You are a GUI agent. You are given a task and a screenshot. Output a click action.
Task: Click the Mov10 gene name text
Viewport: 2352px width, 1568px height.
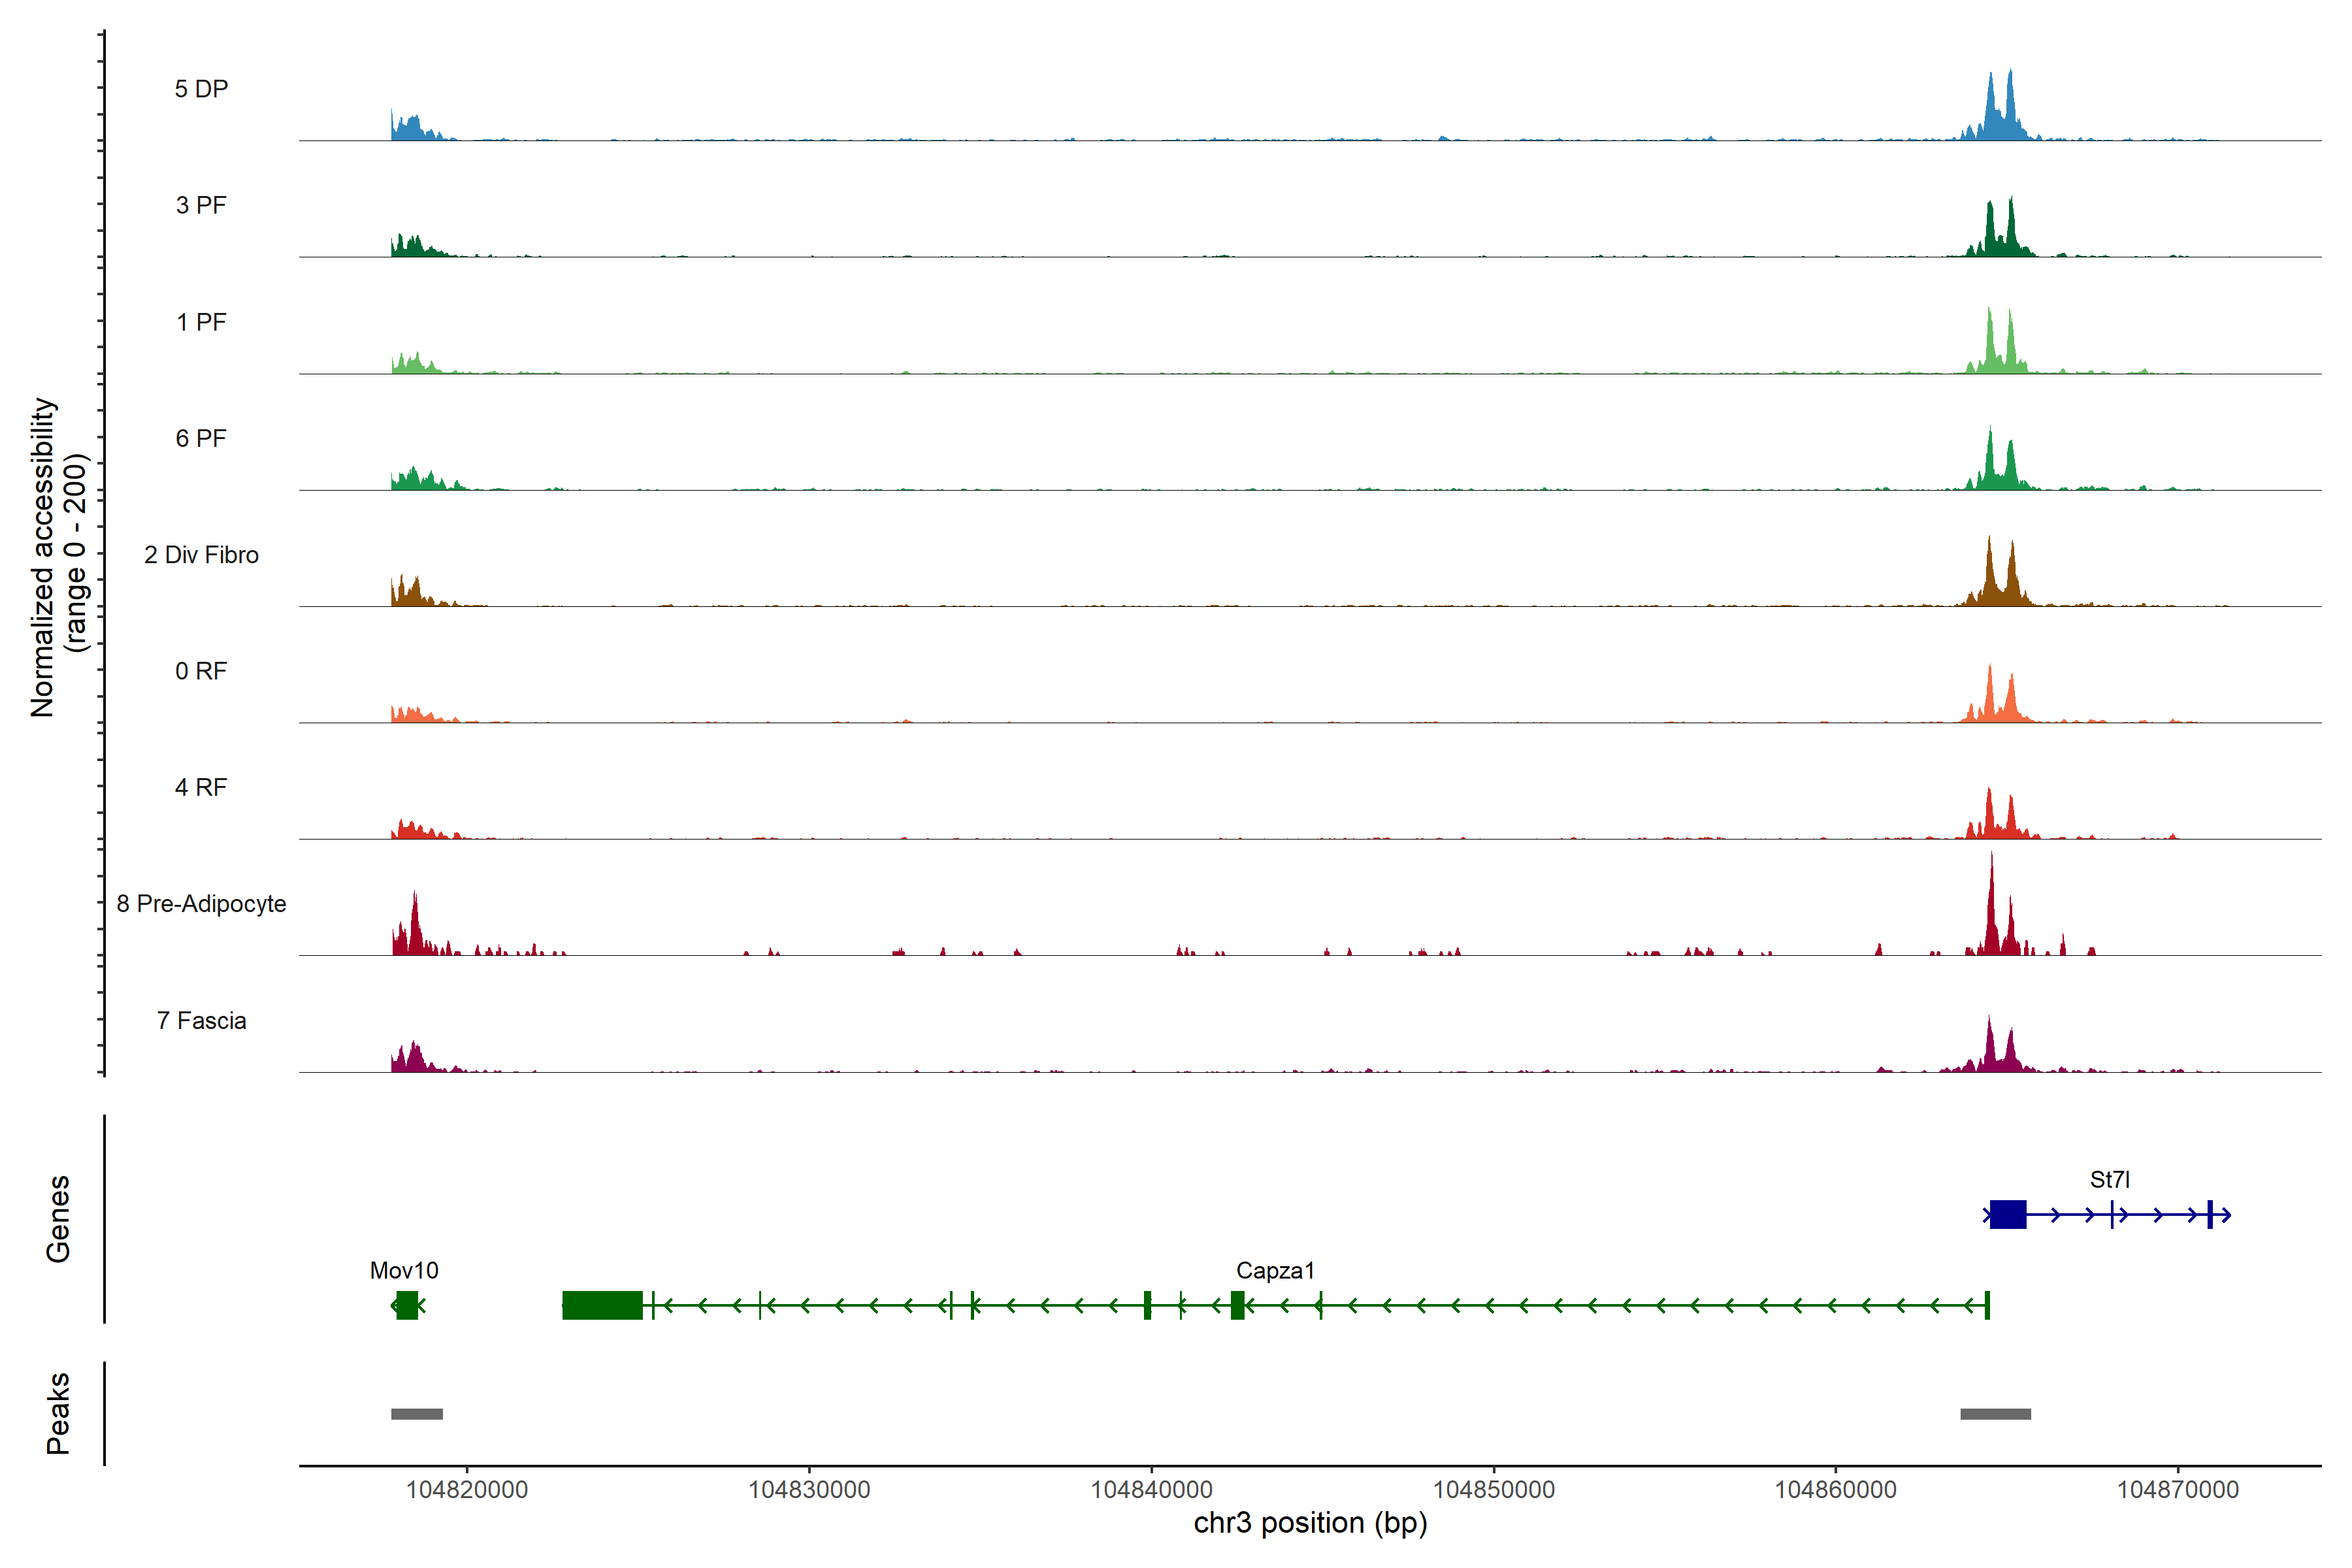tap(404, 1270)
